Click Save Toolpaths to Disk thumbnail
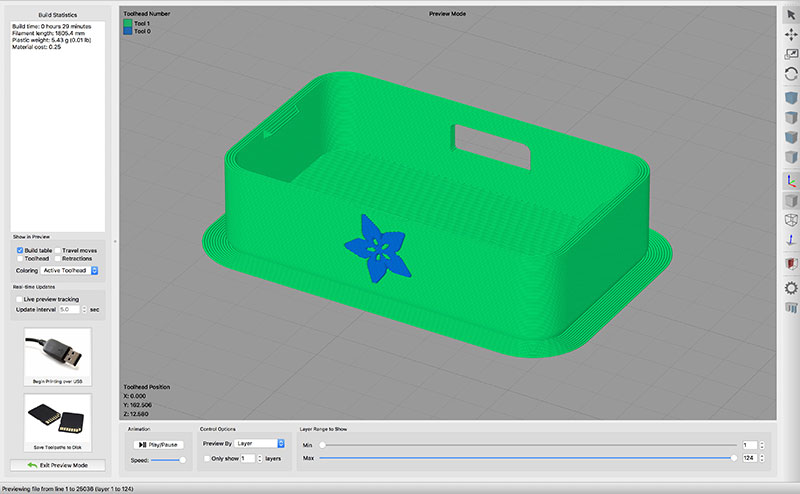Viewport: 800px width, 494px height. 56,418
